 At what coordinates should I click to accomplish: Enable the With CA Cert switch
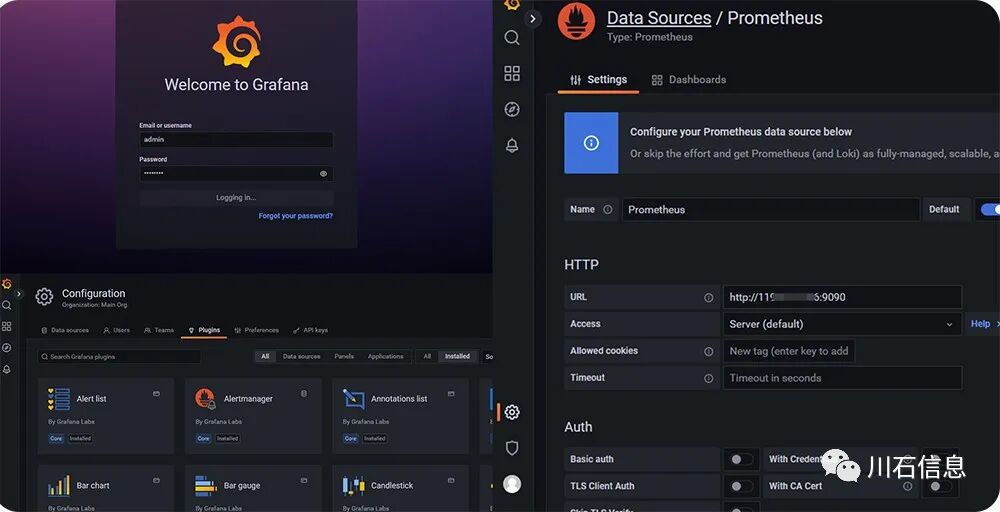(x=940, y=486)
